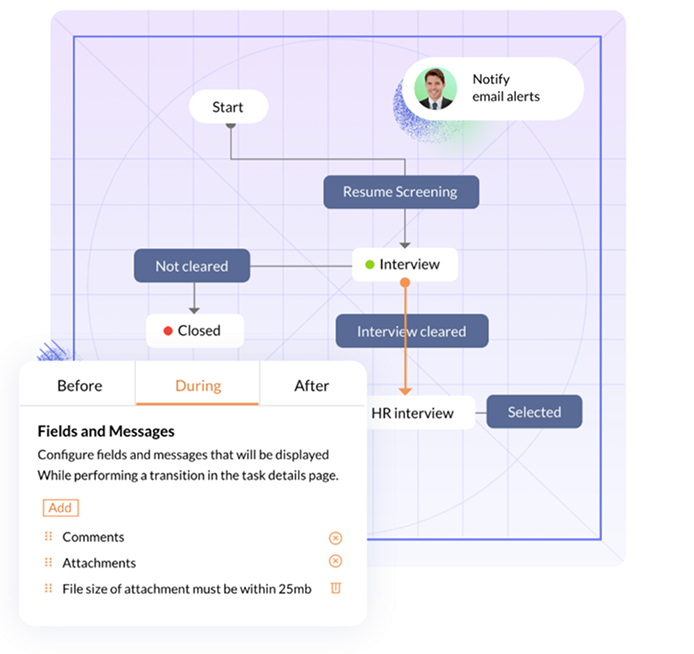
Task: Select the Start node
Action: pyautogui.click(x=228, y=107)
